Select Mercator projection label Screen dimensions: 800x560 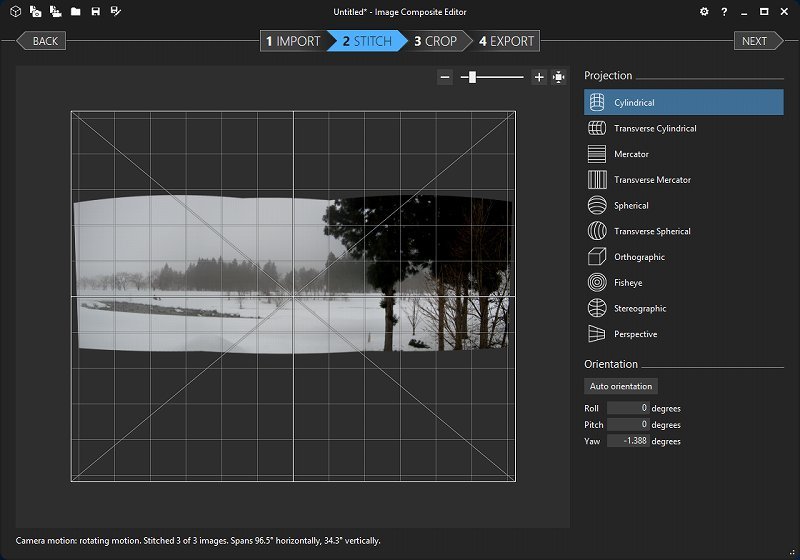(x=631, y=154)
